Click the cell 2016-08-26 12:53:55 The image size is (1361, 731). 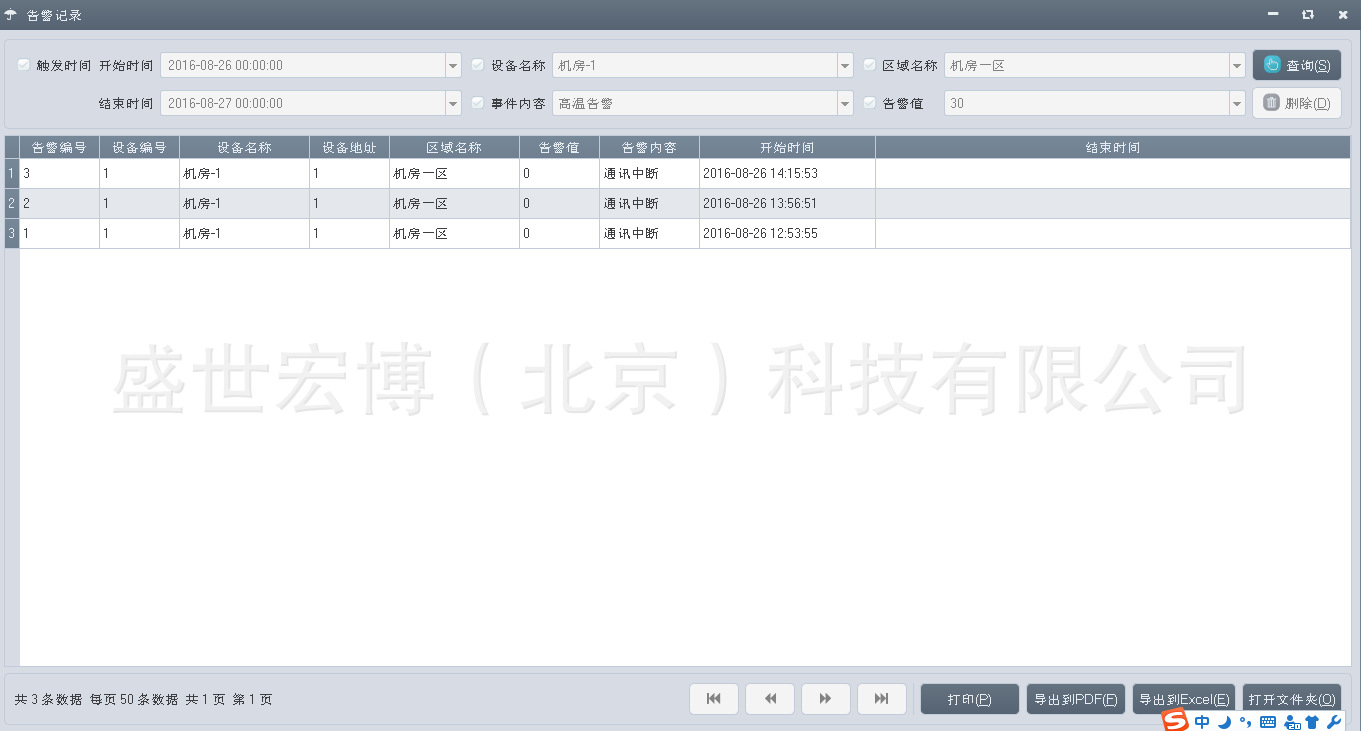coord(787,234)
